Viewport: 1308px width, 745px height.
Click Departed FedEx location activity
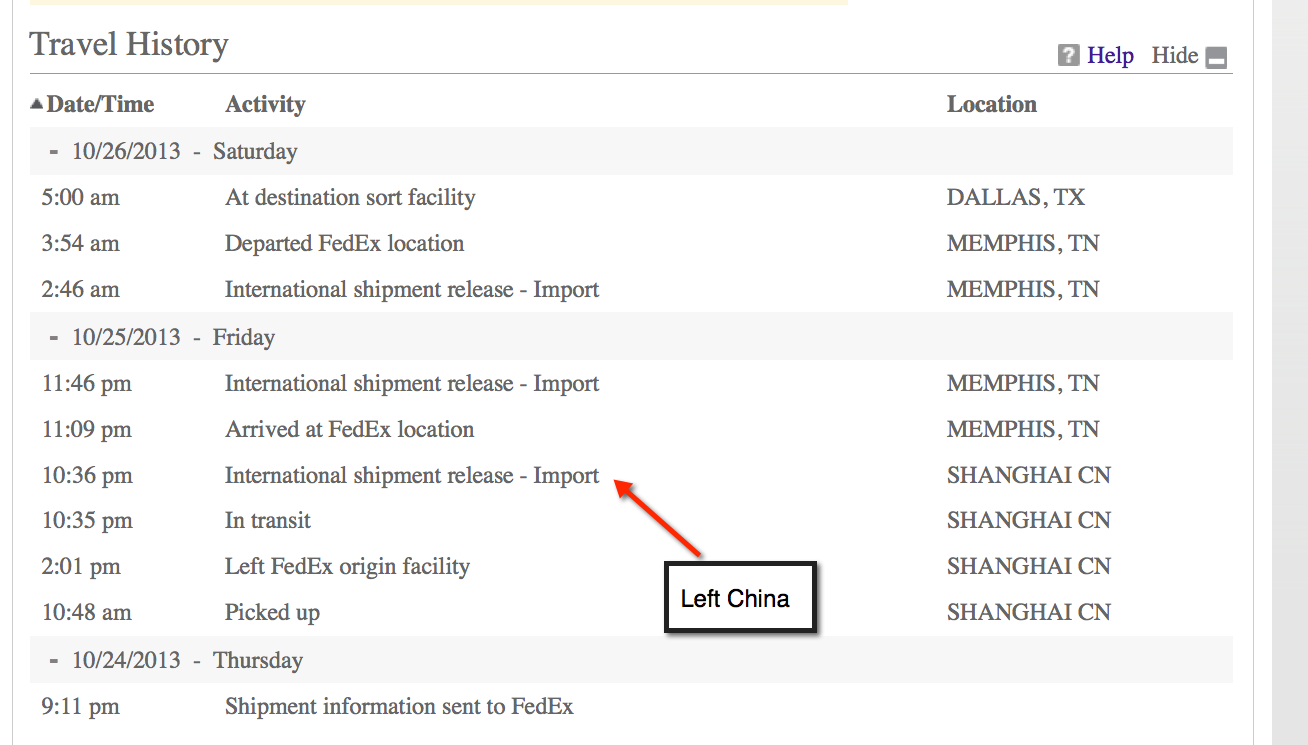(x=344, y=244)
